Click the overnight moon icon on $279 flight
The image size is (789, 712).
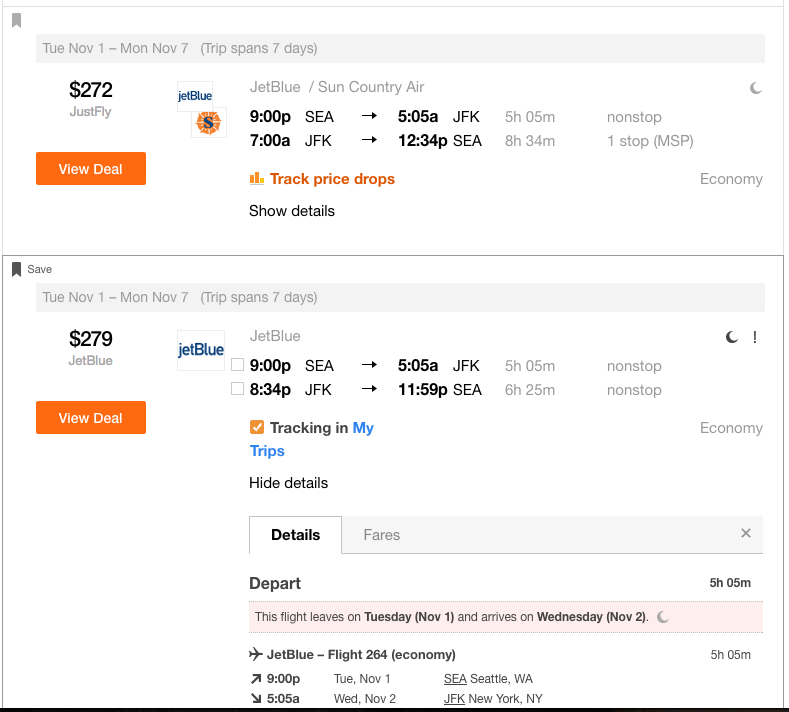coord(732,337)
